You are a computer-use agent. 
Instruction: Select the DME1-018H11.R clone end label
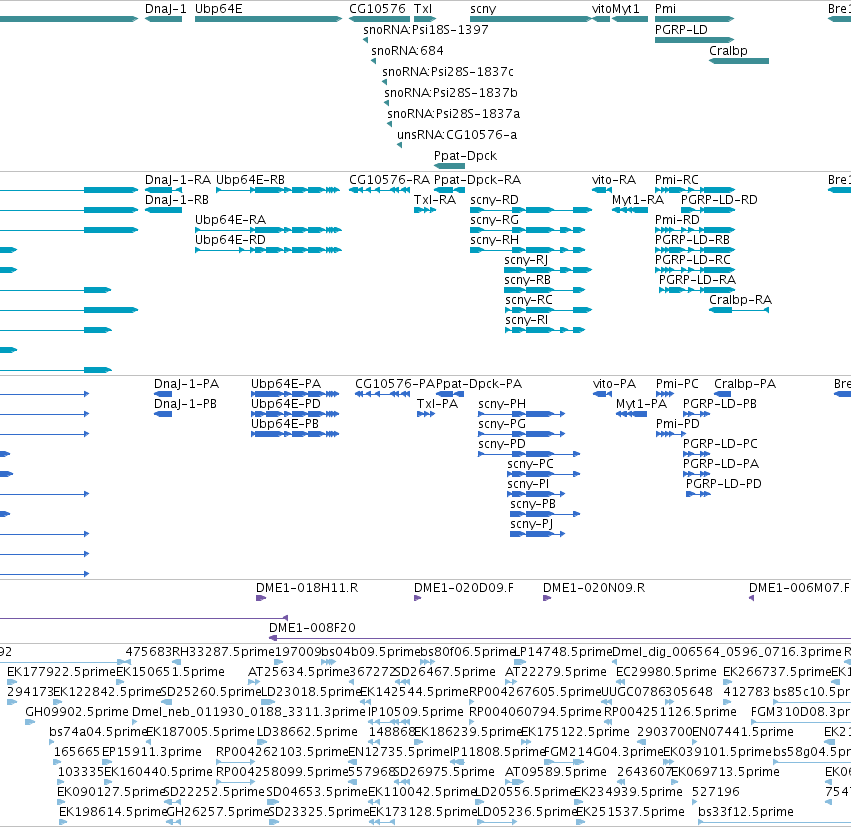click(307, 588)
